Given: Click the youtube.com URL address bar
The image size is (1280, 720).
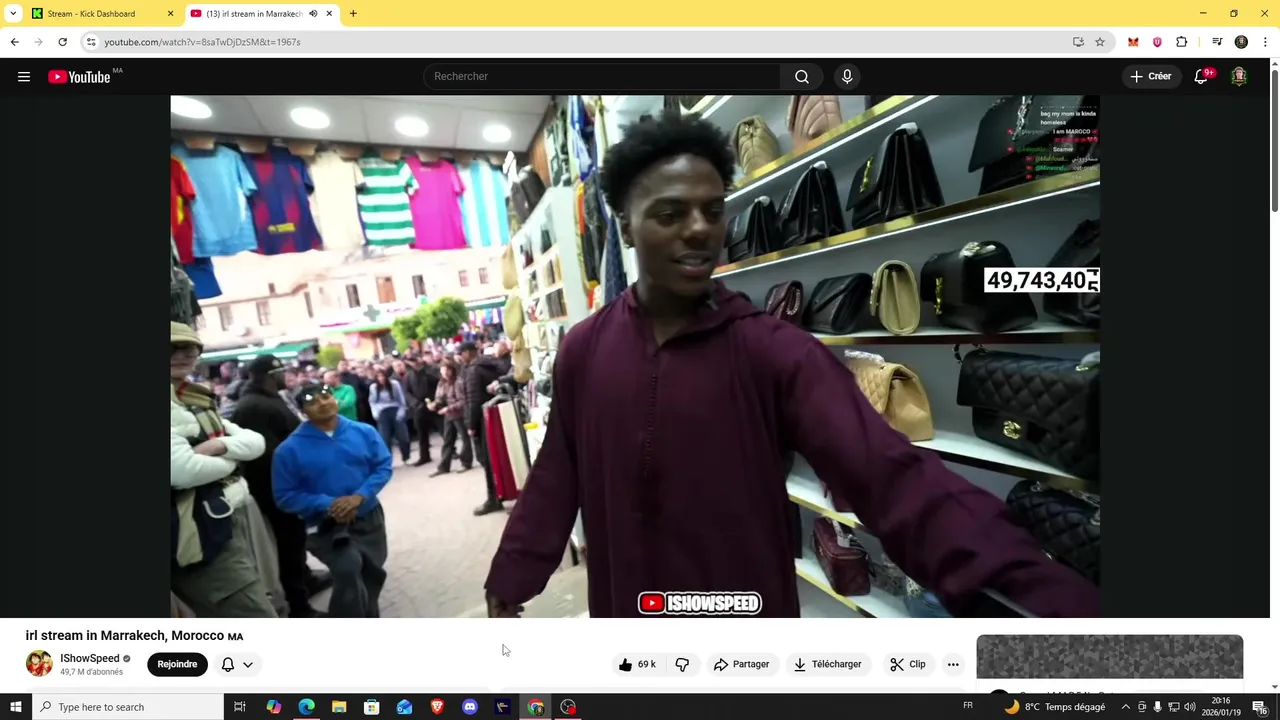Looking at the screenshot, I should coord(580,42).
